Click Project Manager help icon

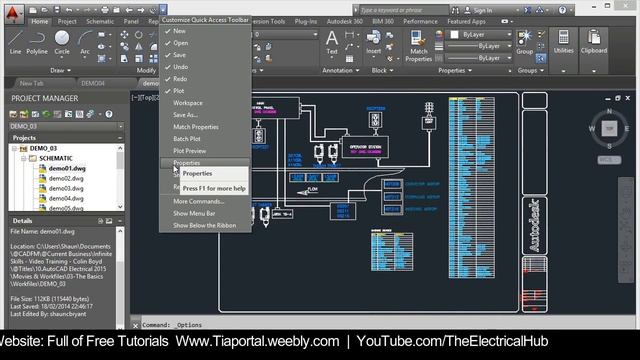click(x=109, y=114)
